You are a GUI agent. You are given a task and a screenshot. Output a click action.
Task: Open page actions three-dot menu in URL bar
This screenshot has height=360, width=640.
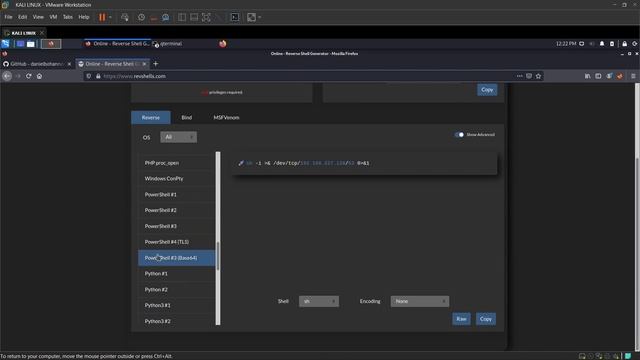(519, 76)
